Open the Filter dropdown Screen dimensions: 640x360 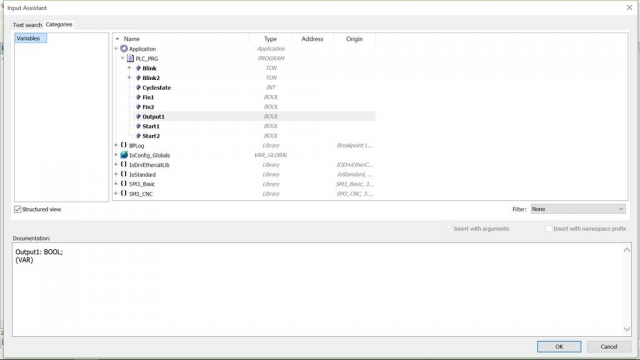pyautogui.click(x=578, y=209)
